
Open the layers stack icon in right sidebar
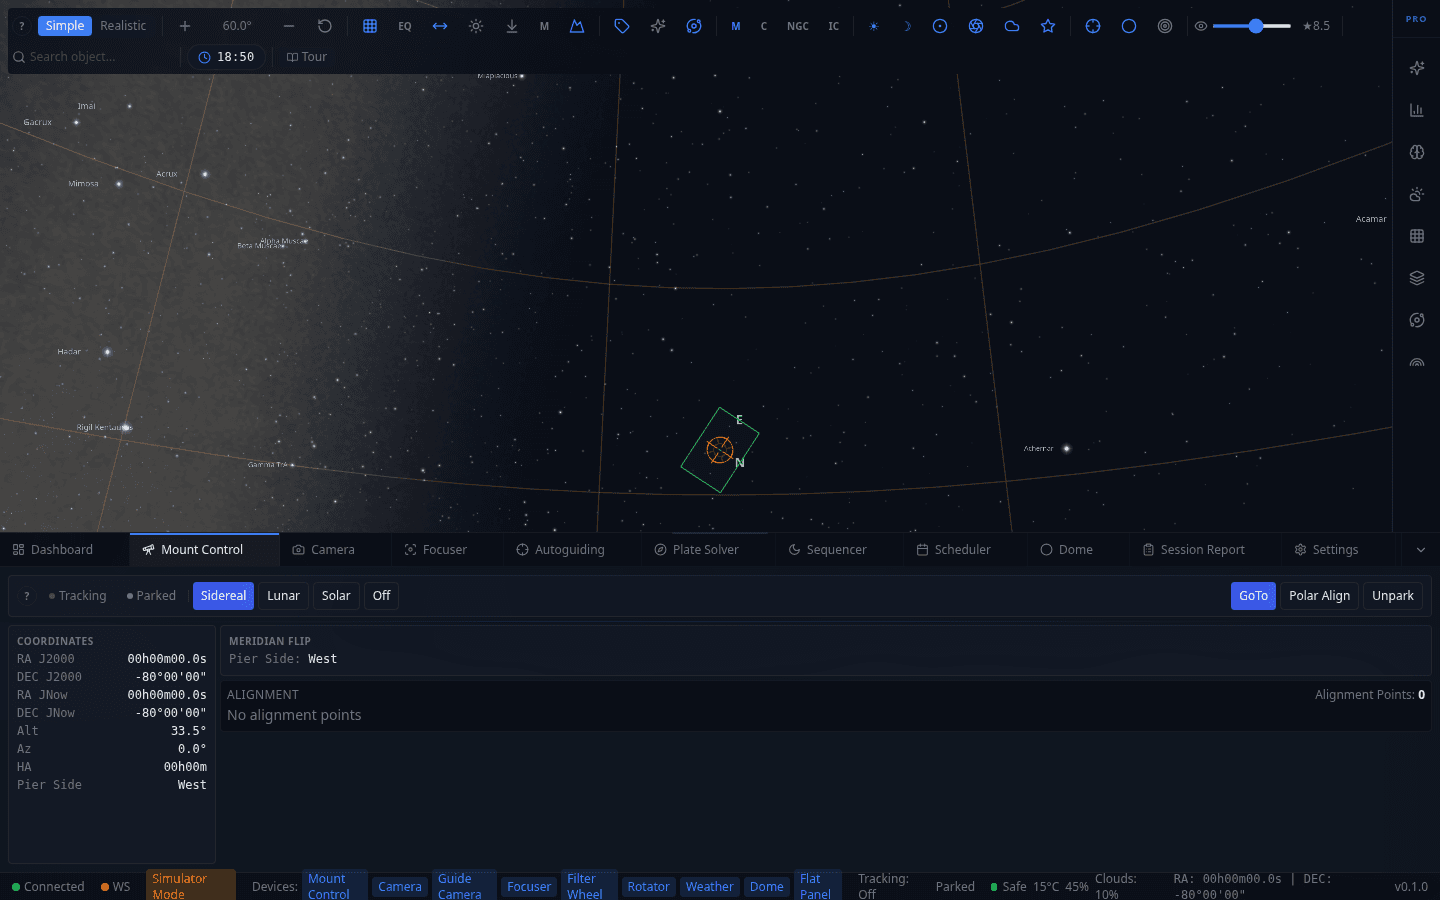coord(1417,278)
